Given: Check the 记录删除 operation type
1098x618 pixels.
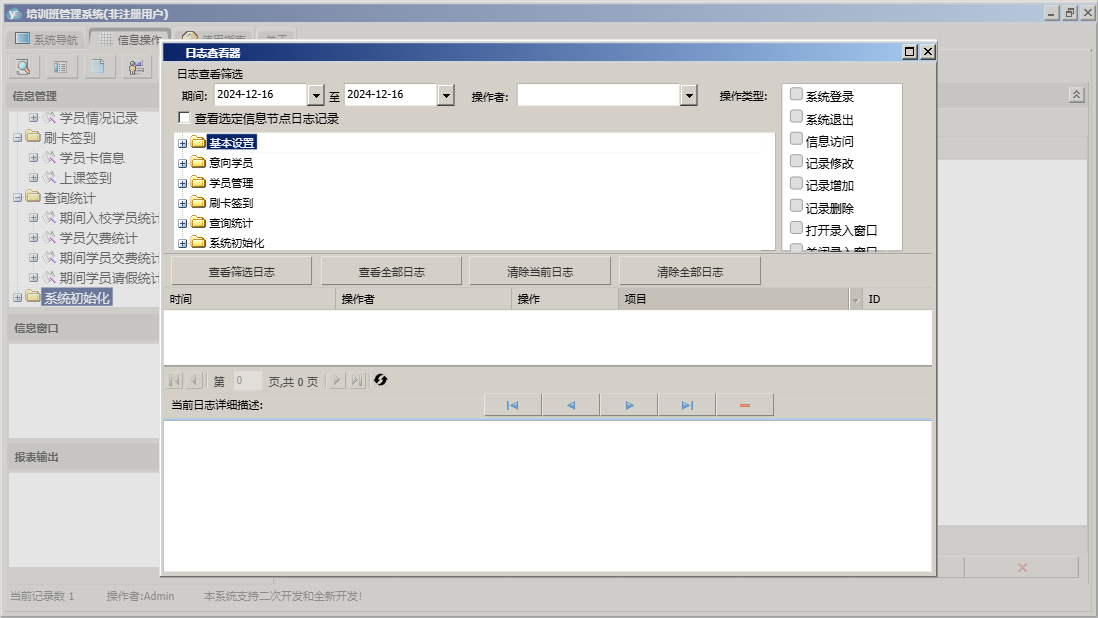Looking at the screenshot, I should pyautogui.click(x=796, y=206).
